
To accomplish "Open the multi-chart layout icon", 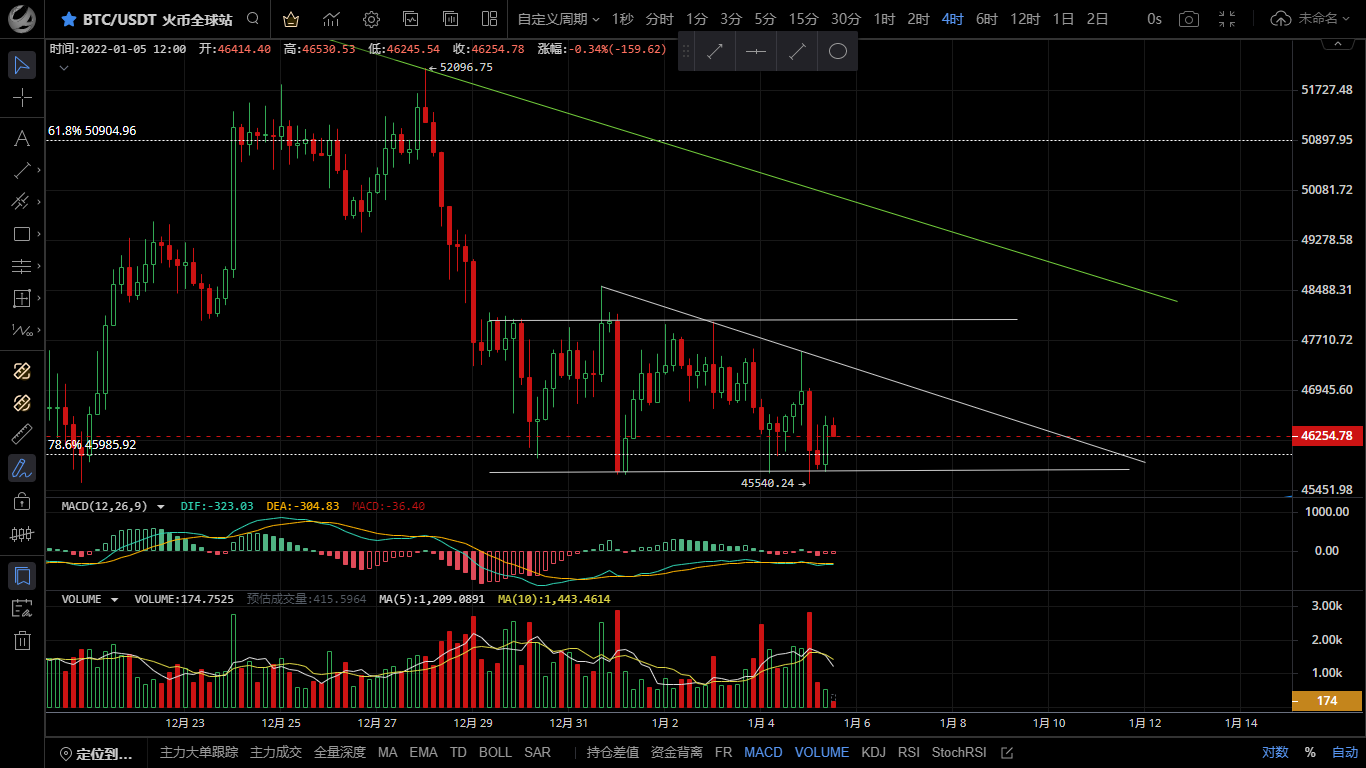I will [x=489, y=19].
